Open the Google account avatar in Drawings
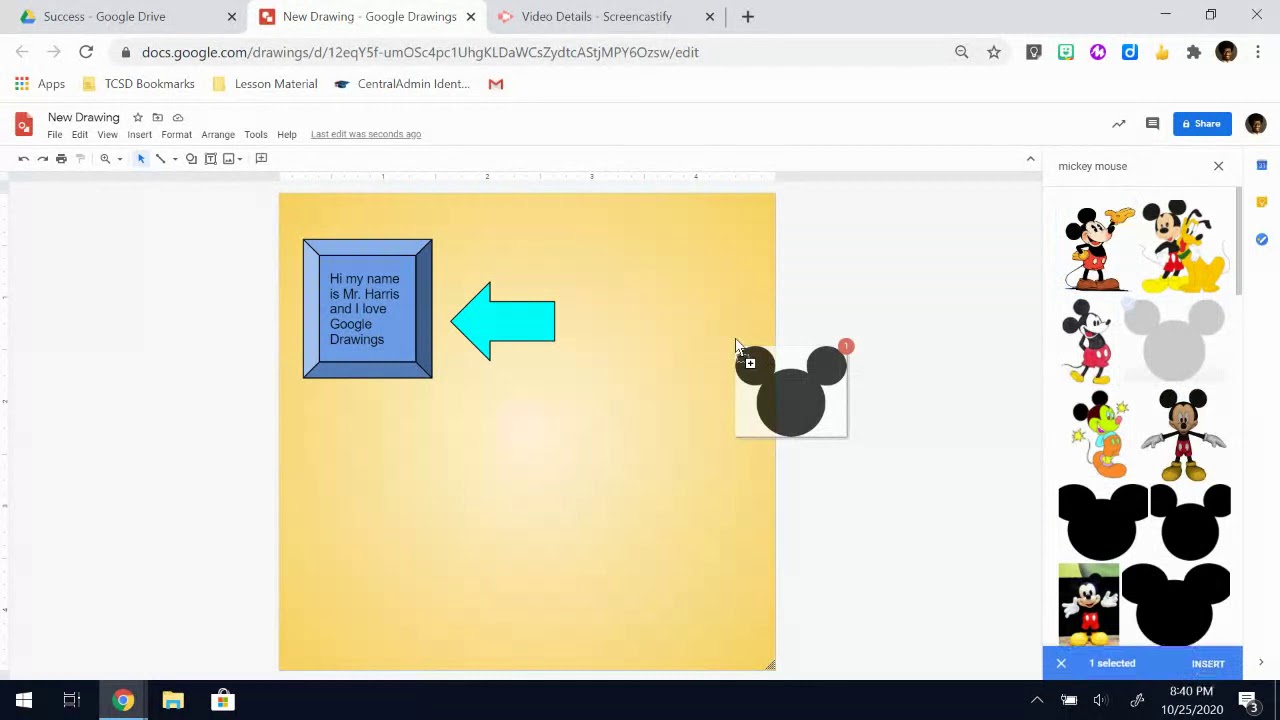Image resolution: width=1280 pixels, height=720 pixels. pos(1256,124)
